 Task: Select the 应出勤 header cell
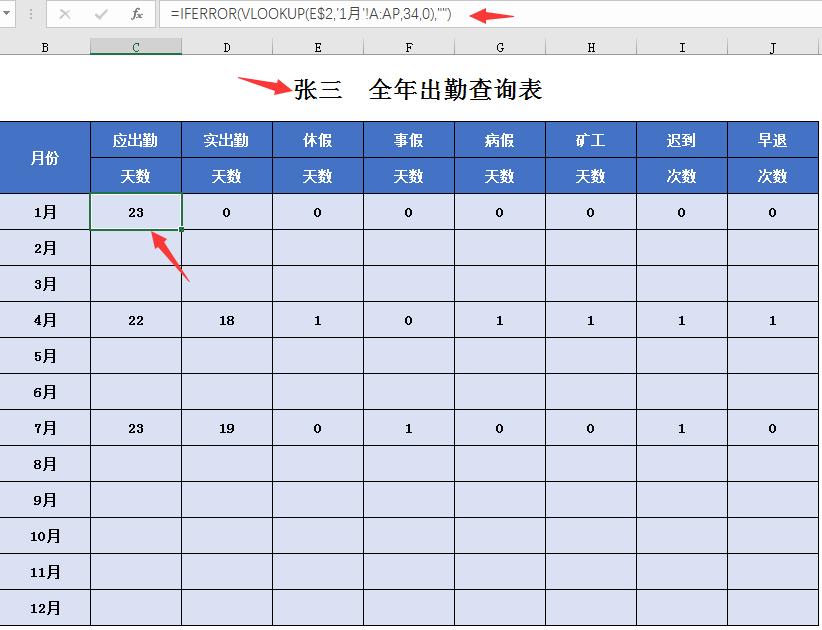pos(136,140)
